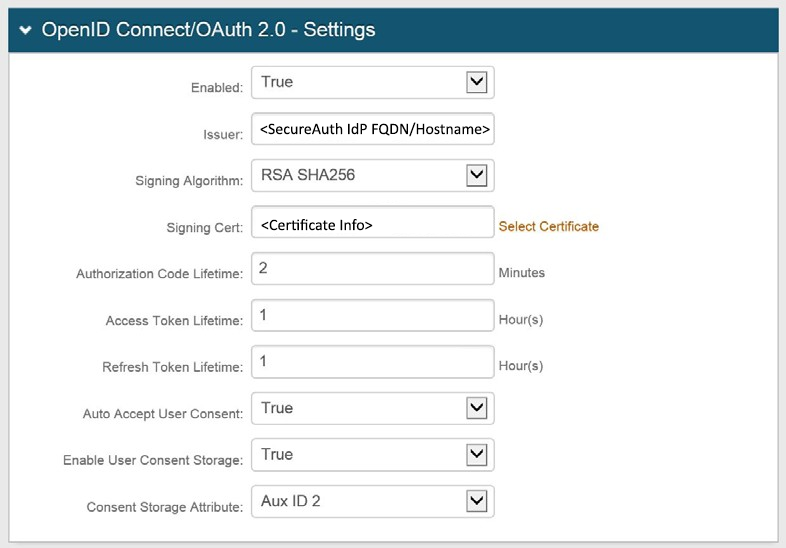Click the 'Signing Cert:' field label

[203, 228]
